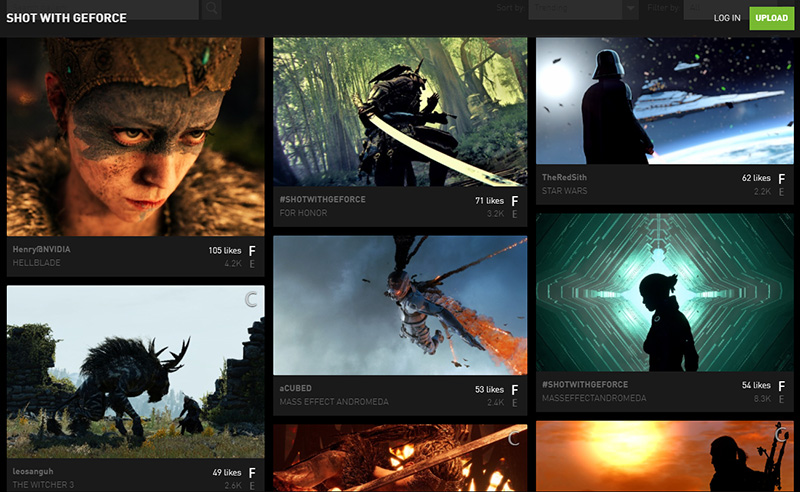Click the THE WITCHER 3 game label

pos(43,485)
